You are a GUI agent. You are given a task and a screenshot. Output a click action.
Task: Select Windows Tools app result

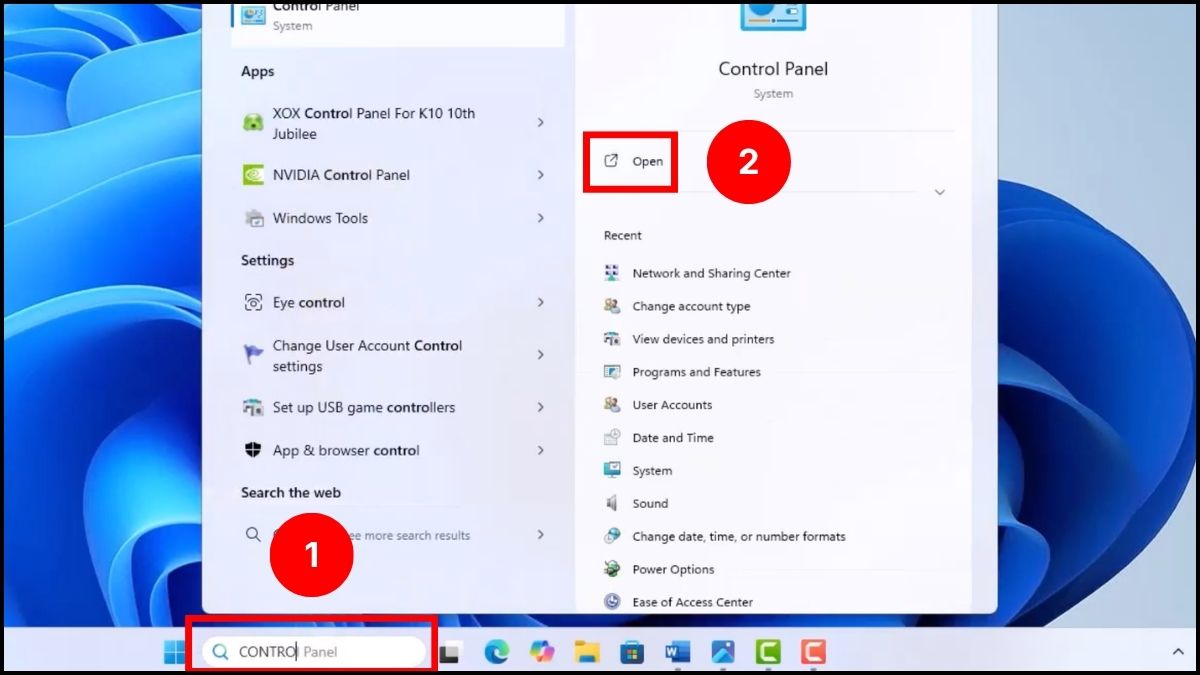[x=398, y=218]
